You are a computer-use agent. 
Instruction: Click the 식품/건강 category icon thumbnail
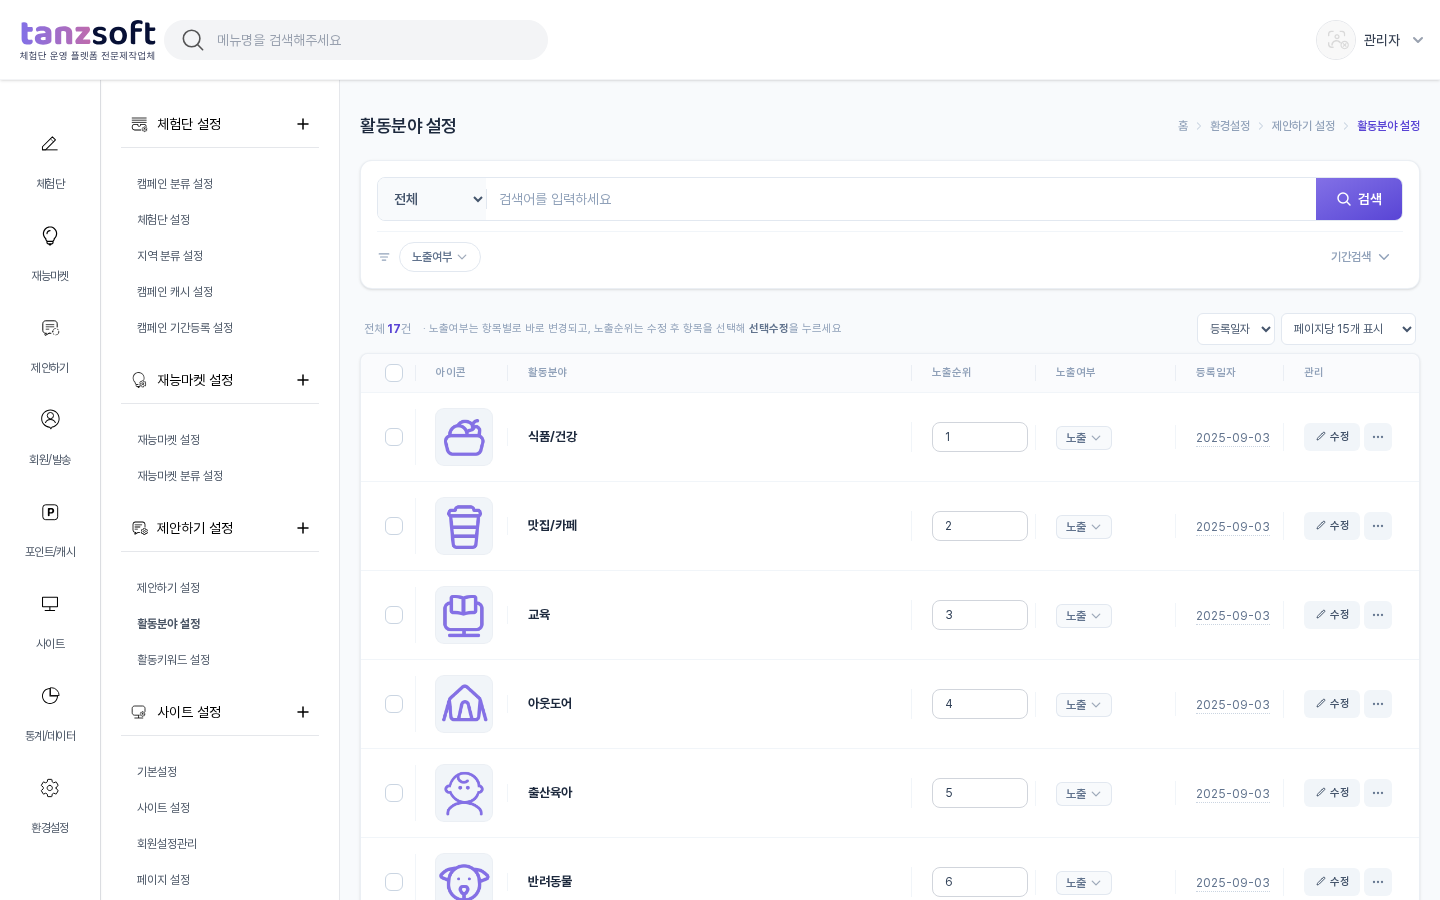click(464, 437)
